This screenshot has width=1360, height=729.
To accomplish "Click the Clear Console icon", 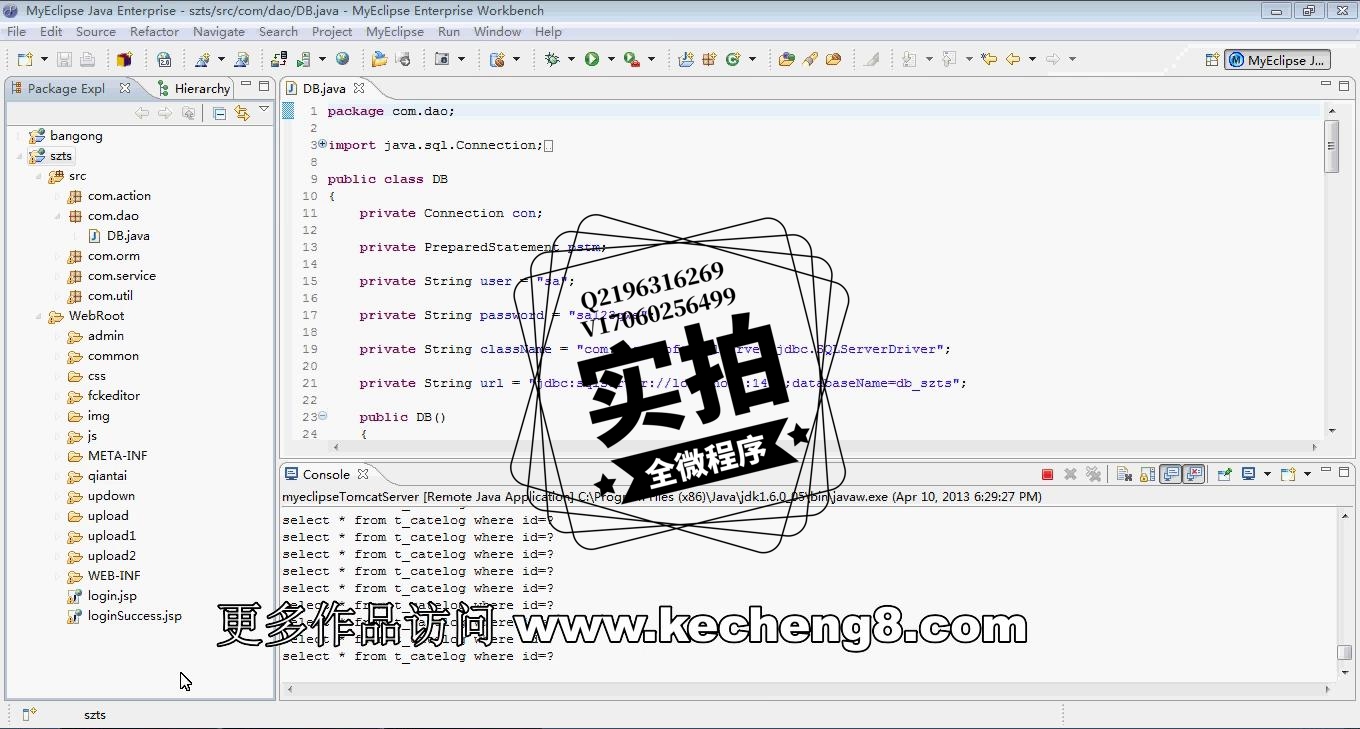I will [1124, 474].
